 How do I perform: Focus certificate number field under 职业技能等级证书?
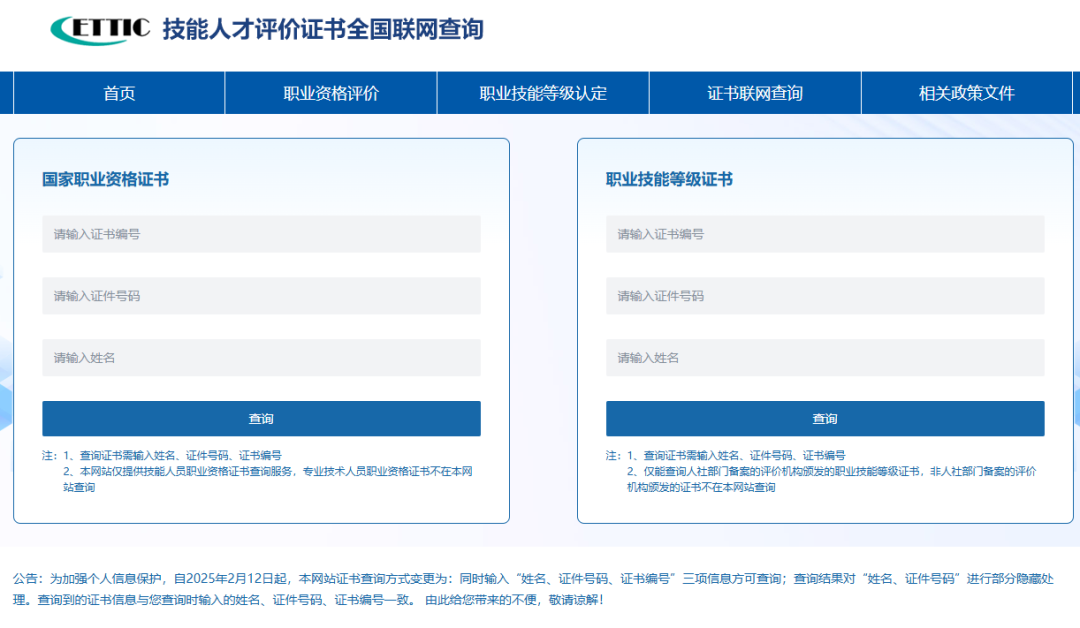825,234
